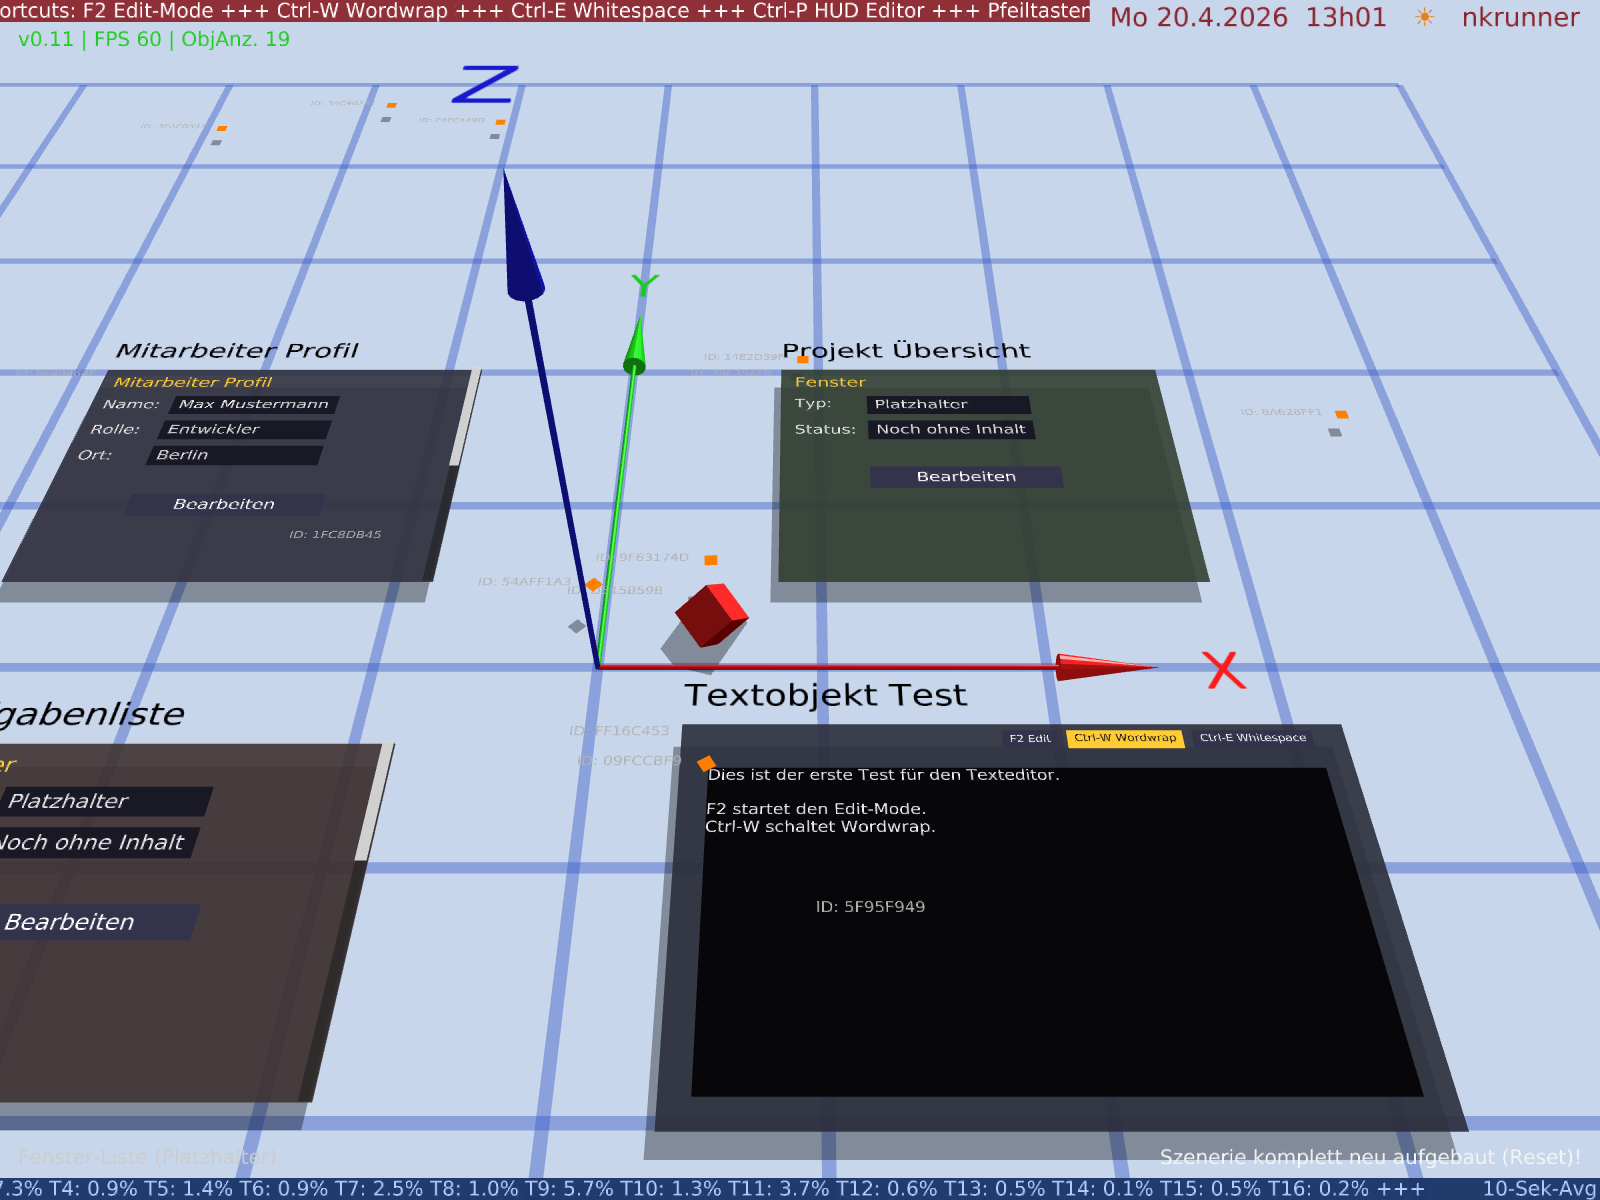The image size is (1600, 1200).
Task: Click the red X-axis arrowhead cone
Action: tap(1100, 667)
